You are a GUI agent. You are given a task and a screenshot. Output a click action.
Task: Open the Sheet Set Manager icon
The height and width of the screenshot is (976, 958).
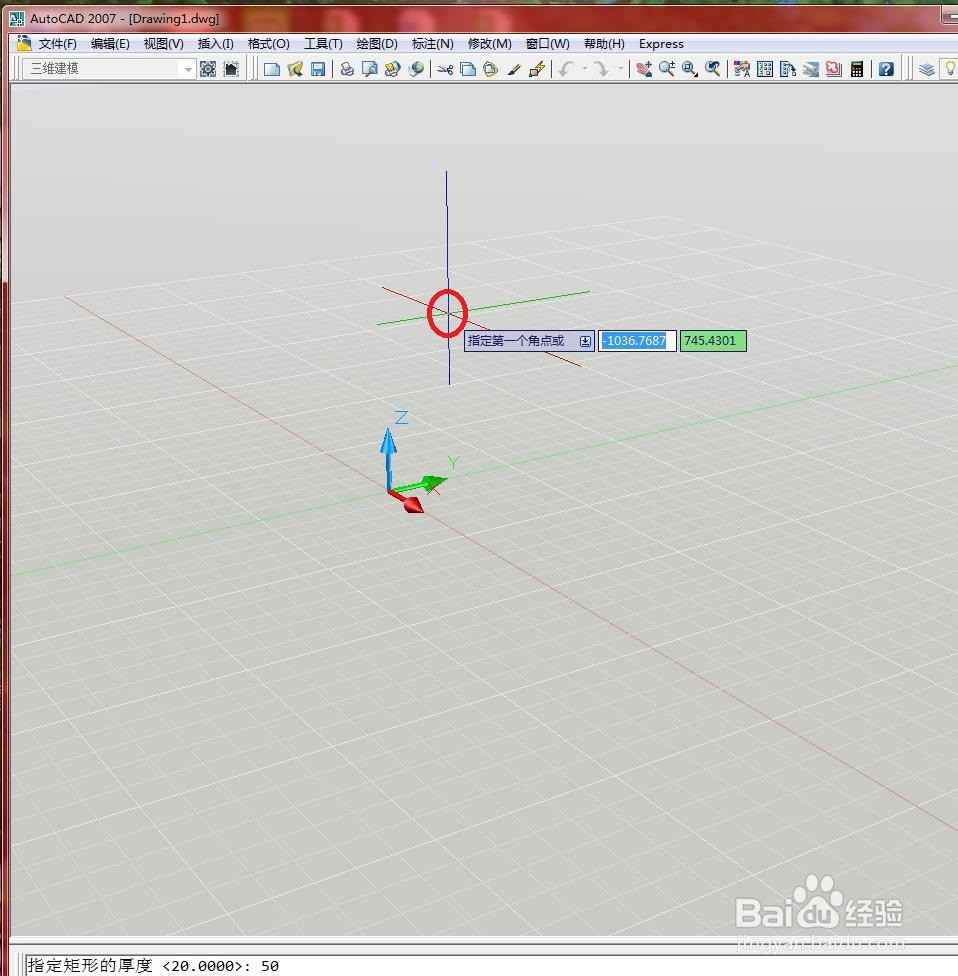810,69
